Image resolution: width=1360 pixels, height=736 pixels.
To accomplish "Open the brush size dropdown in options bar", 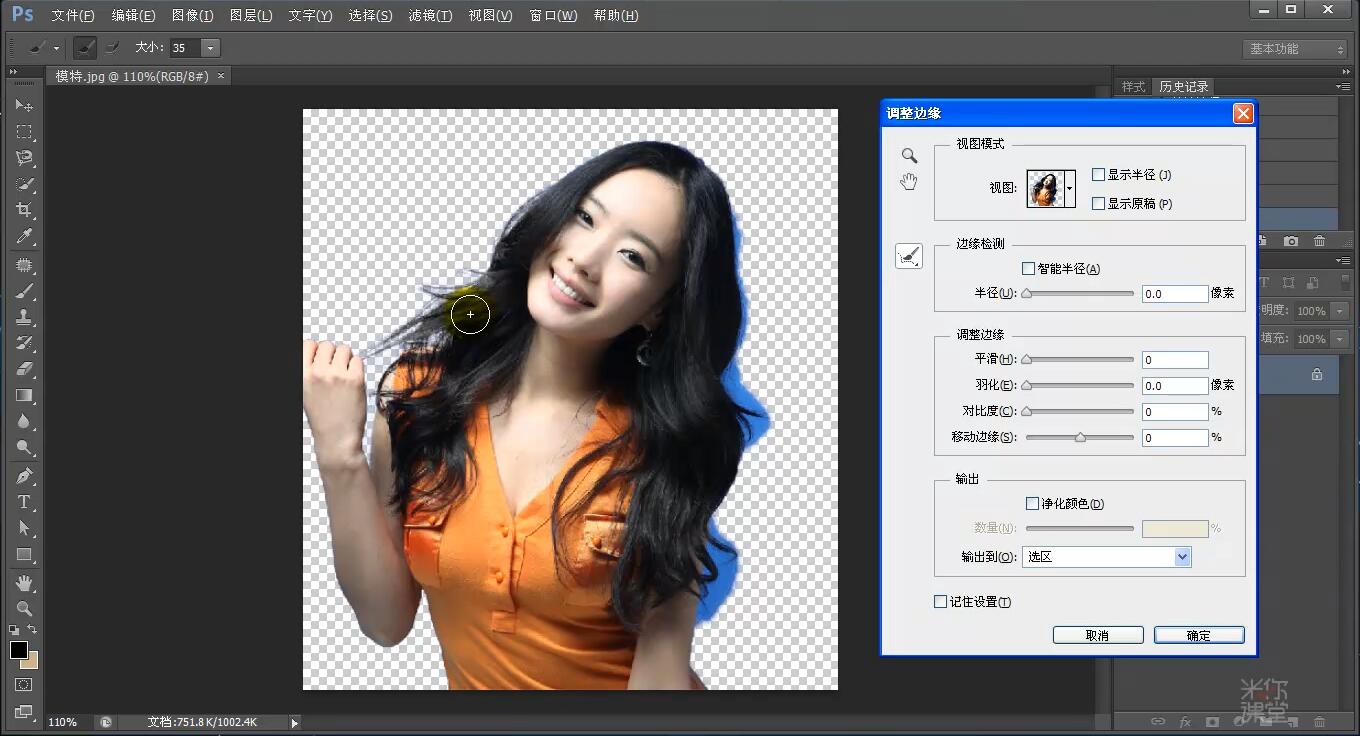I will click(x=210, y=47).
